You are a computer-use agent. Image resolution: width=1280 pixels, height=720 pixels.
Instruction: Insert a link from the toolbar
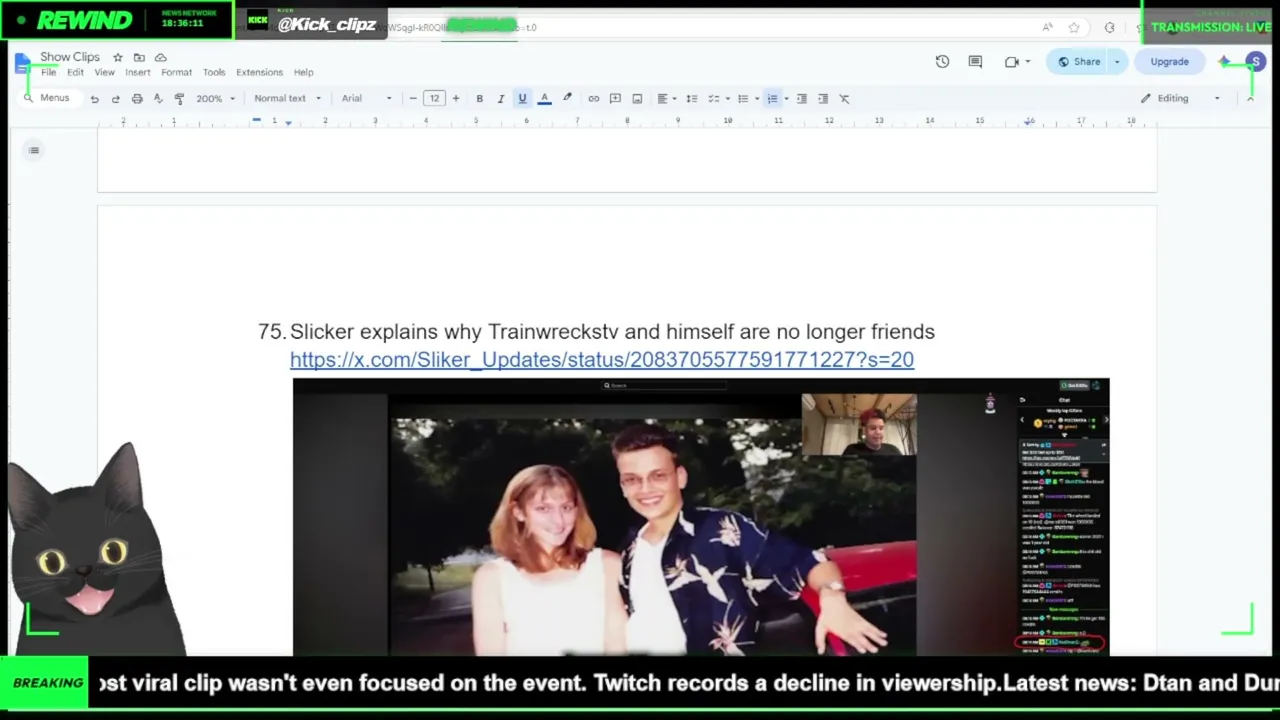(x=593, y=99)
